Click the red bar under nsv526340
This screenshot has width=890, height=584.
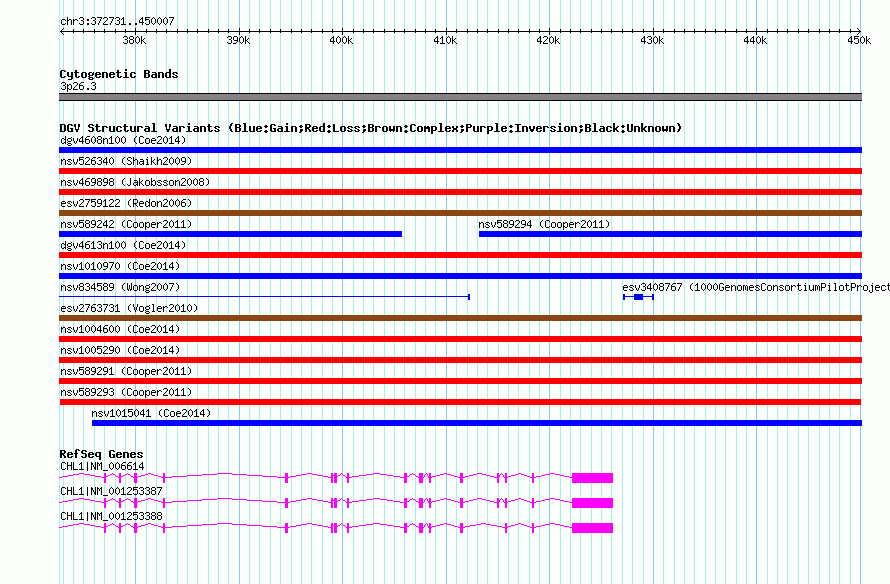(x=460, y=171)
